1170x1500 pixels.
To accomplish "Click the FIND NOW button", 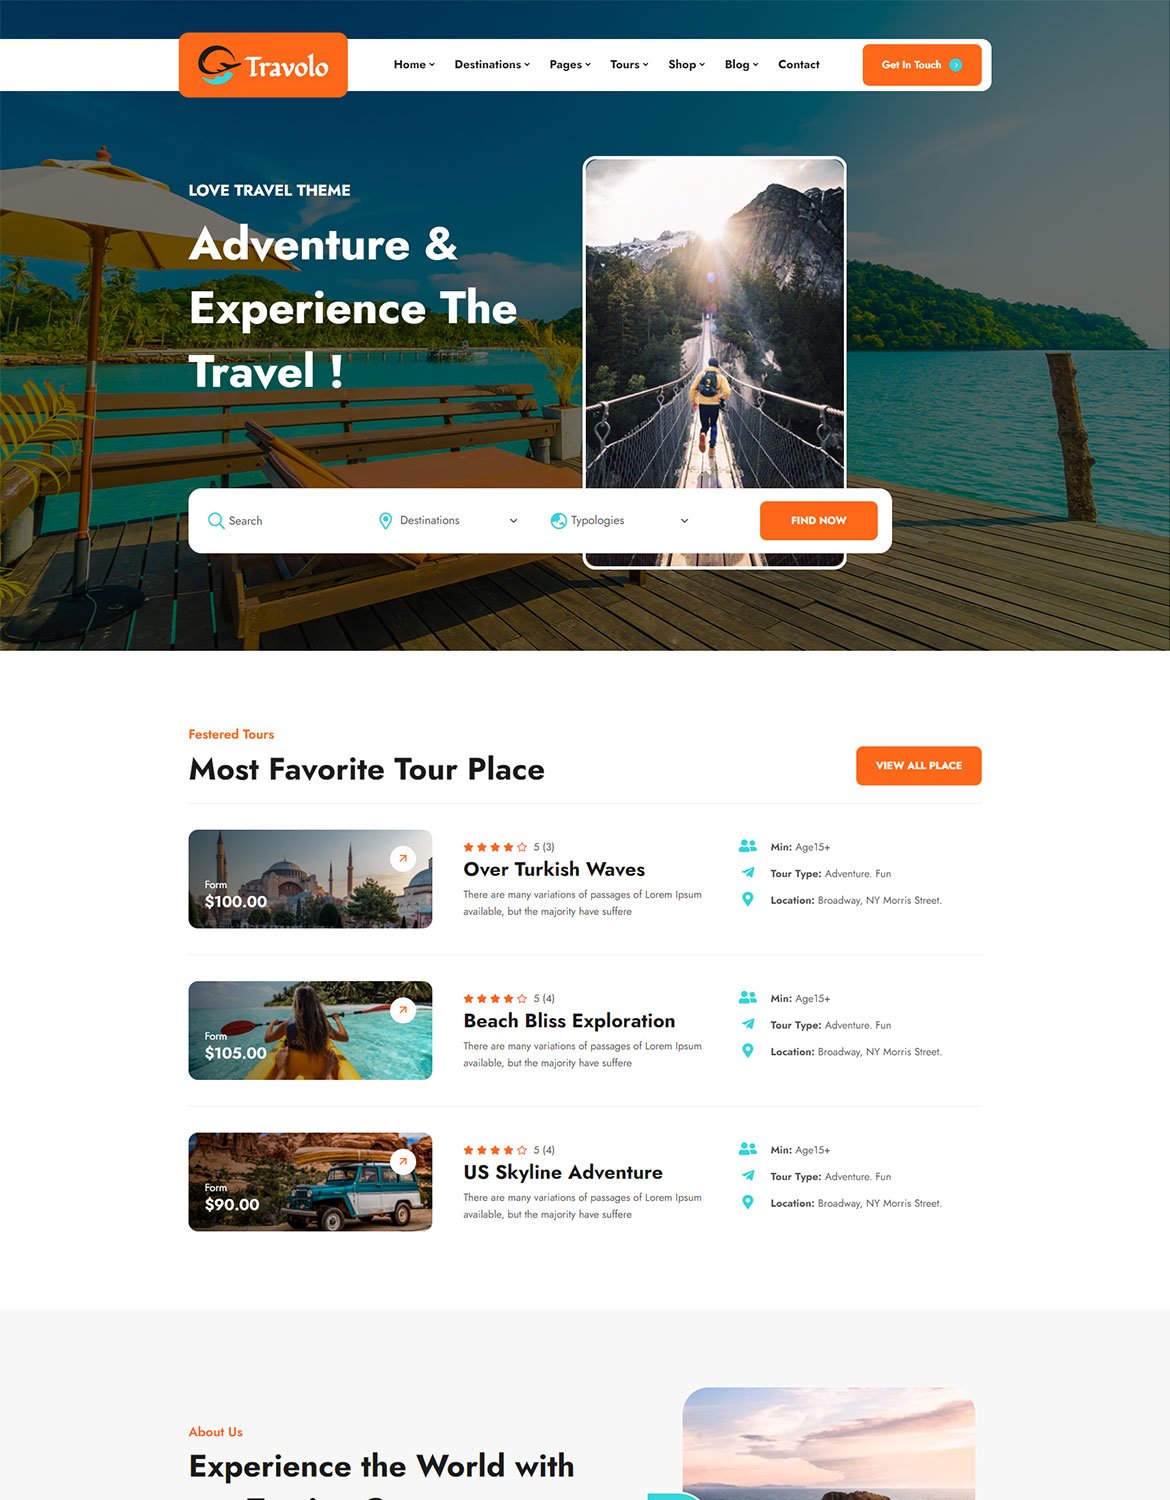I will click(819, 521).
